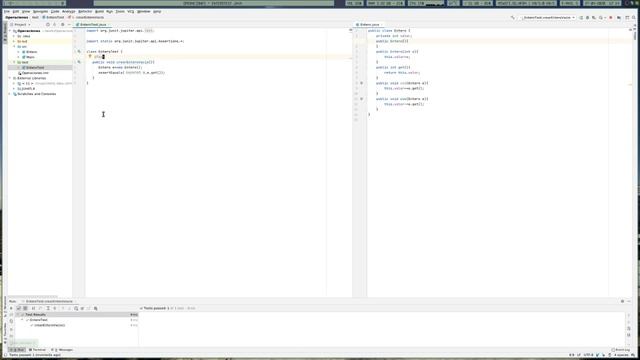Click the override gutter icon on line 14

361,99
